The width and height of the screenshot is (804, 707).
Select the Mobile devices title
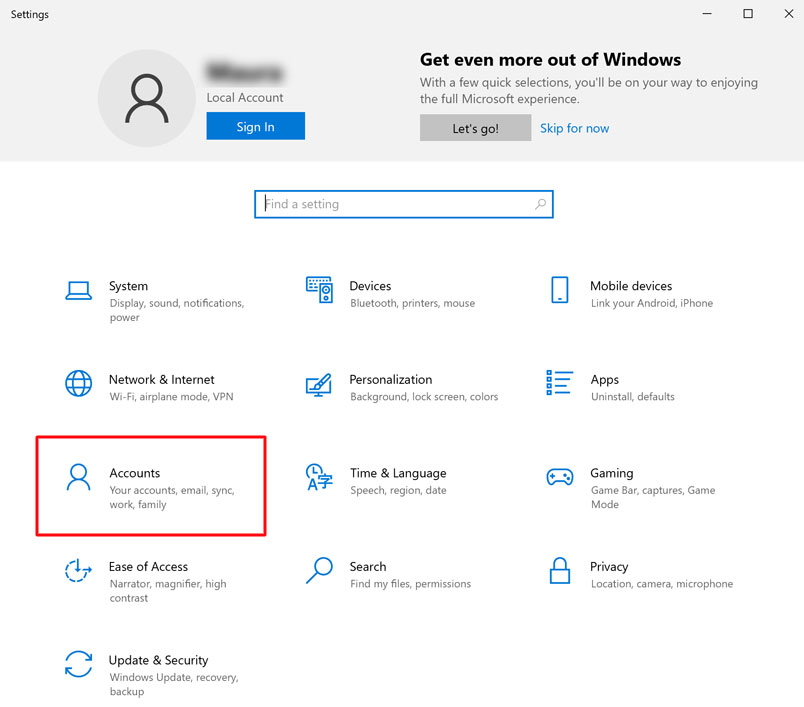click(x=631, y=286)
